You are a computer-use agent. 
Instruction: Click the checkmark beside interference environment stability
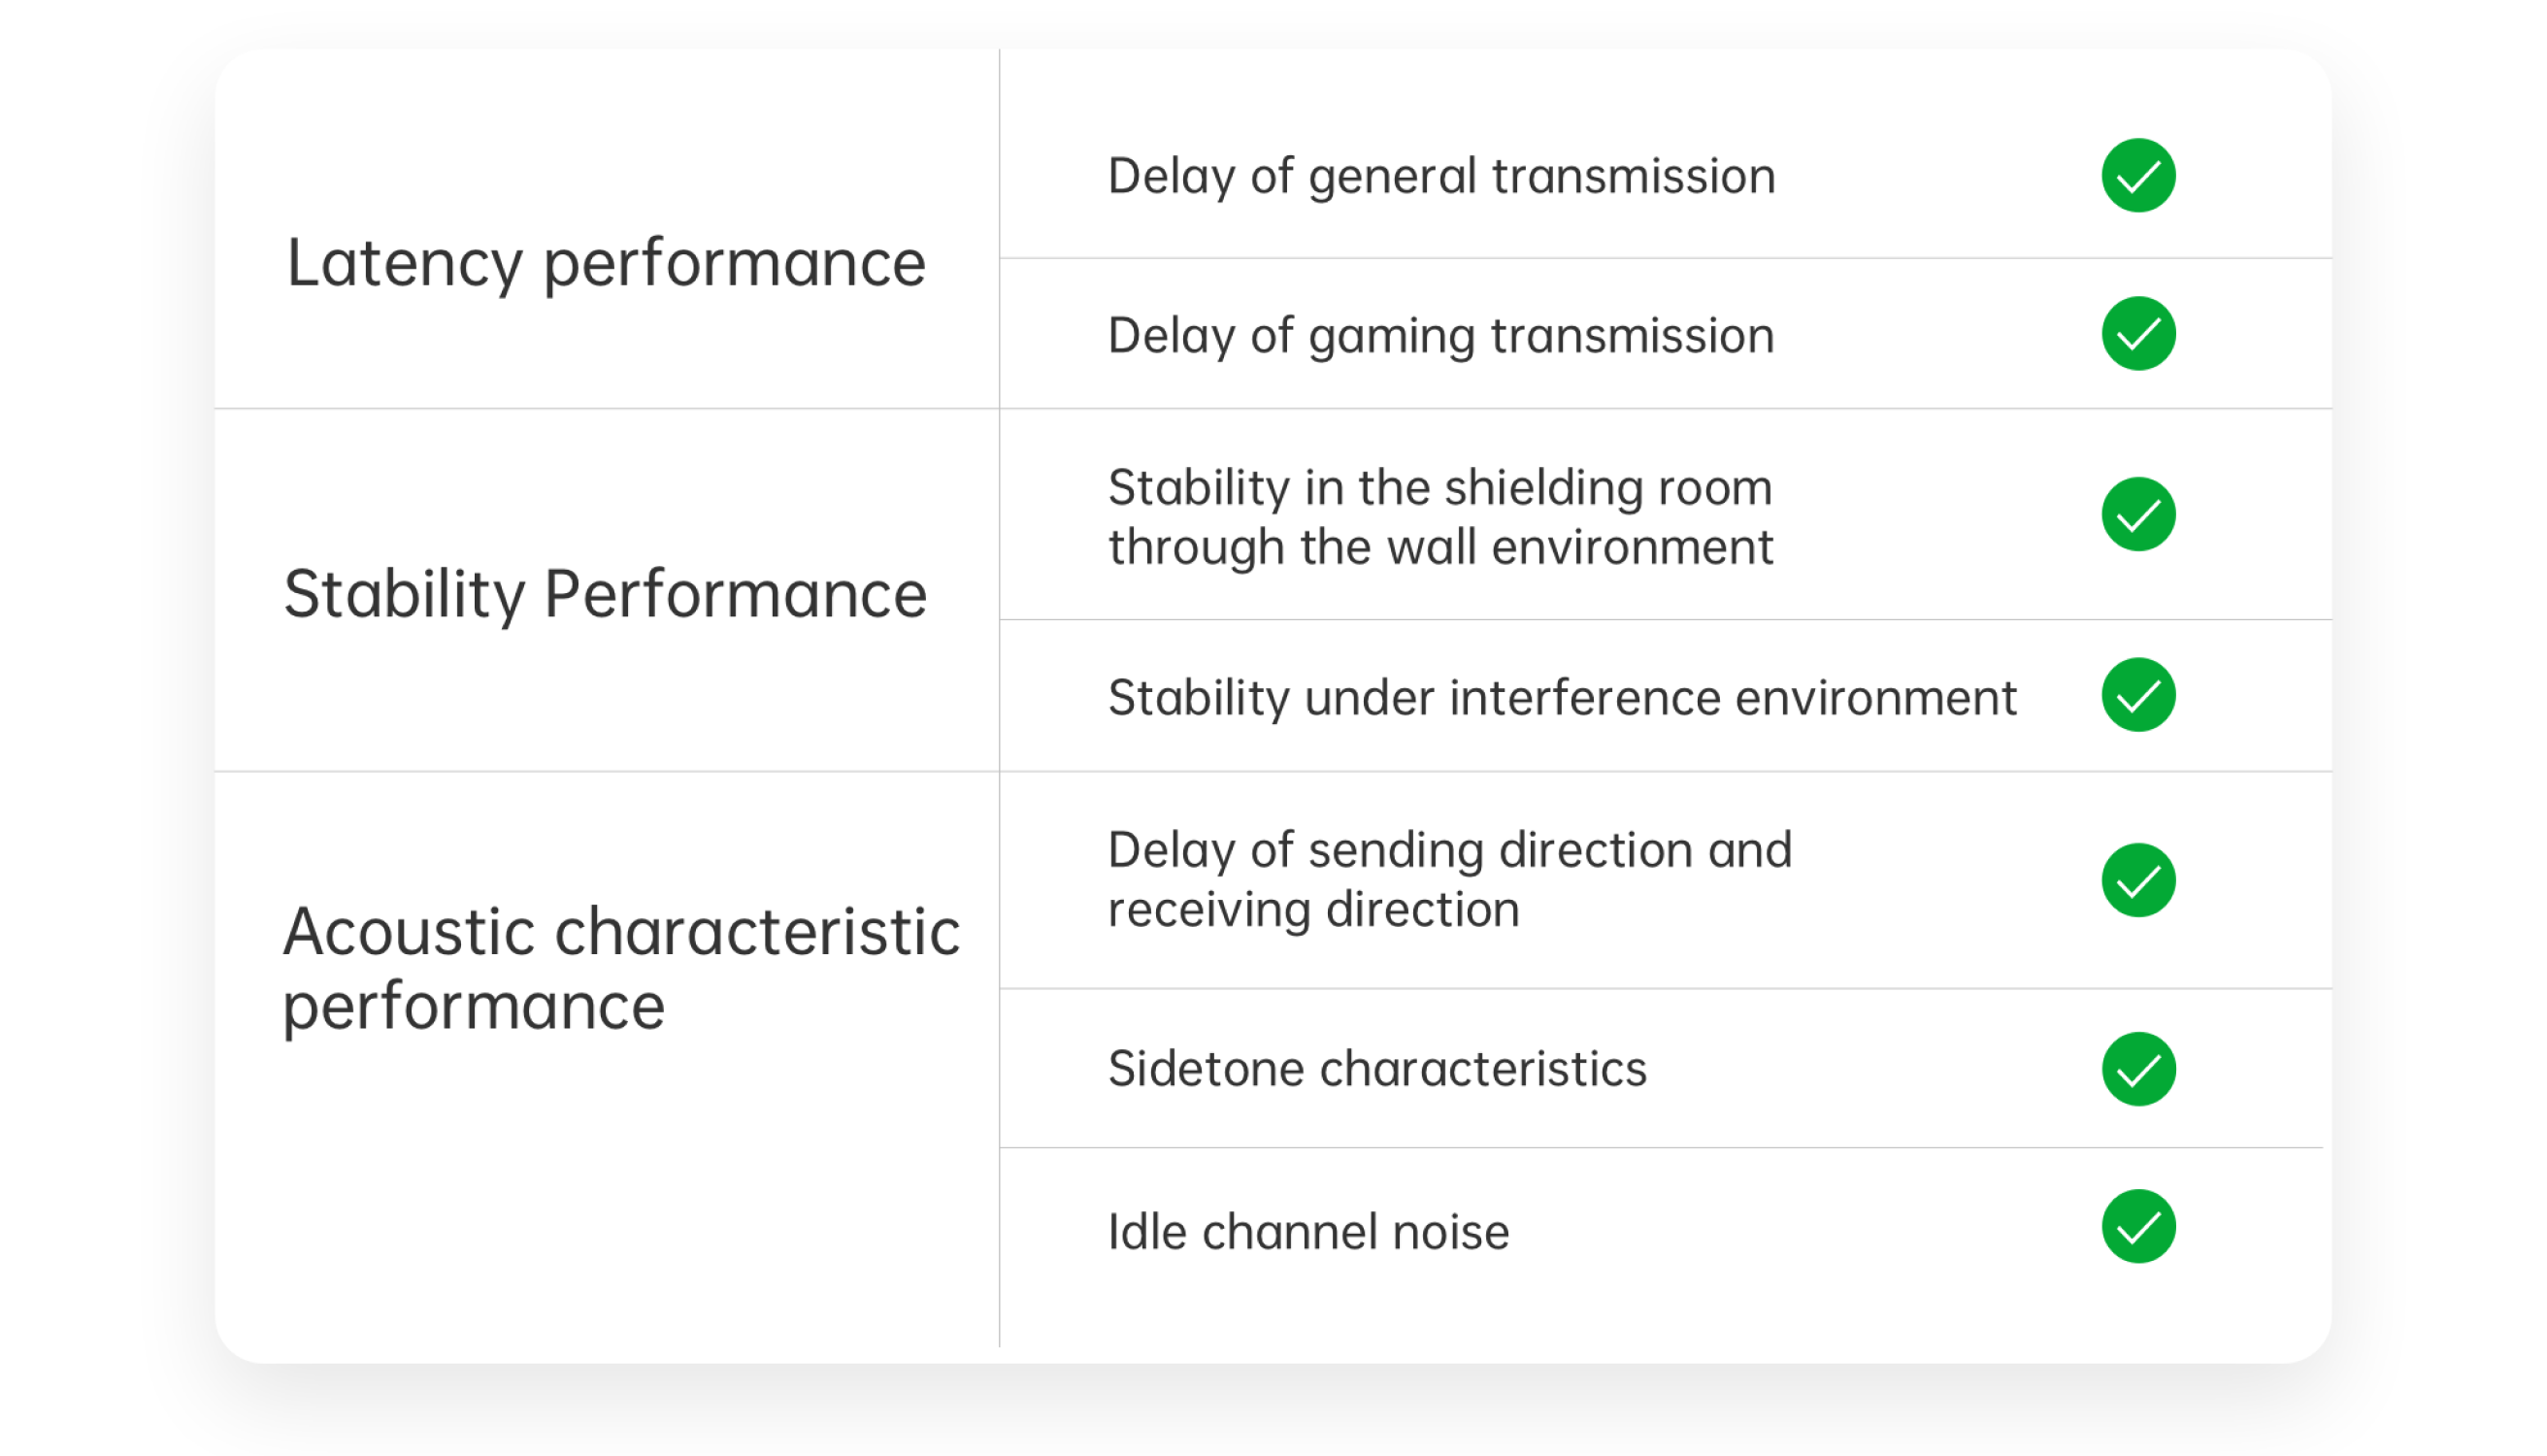coord(2138,695)
